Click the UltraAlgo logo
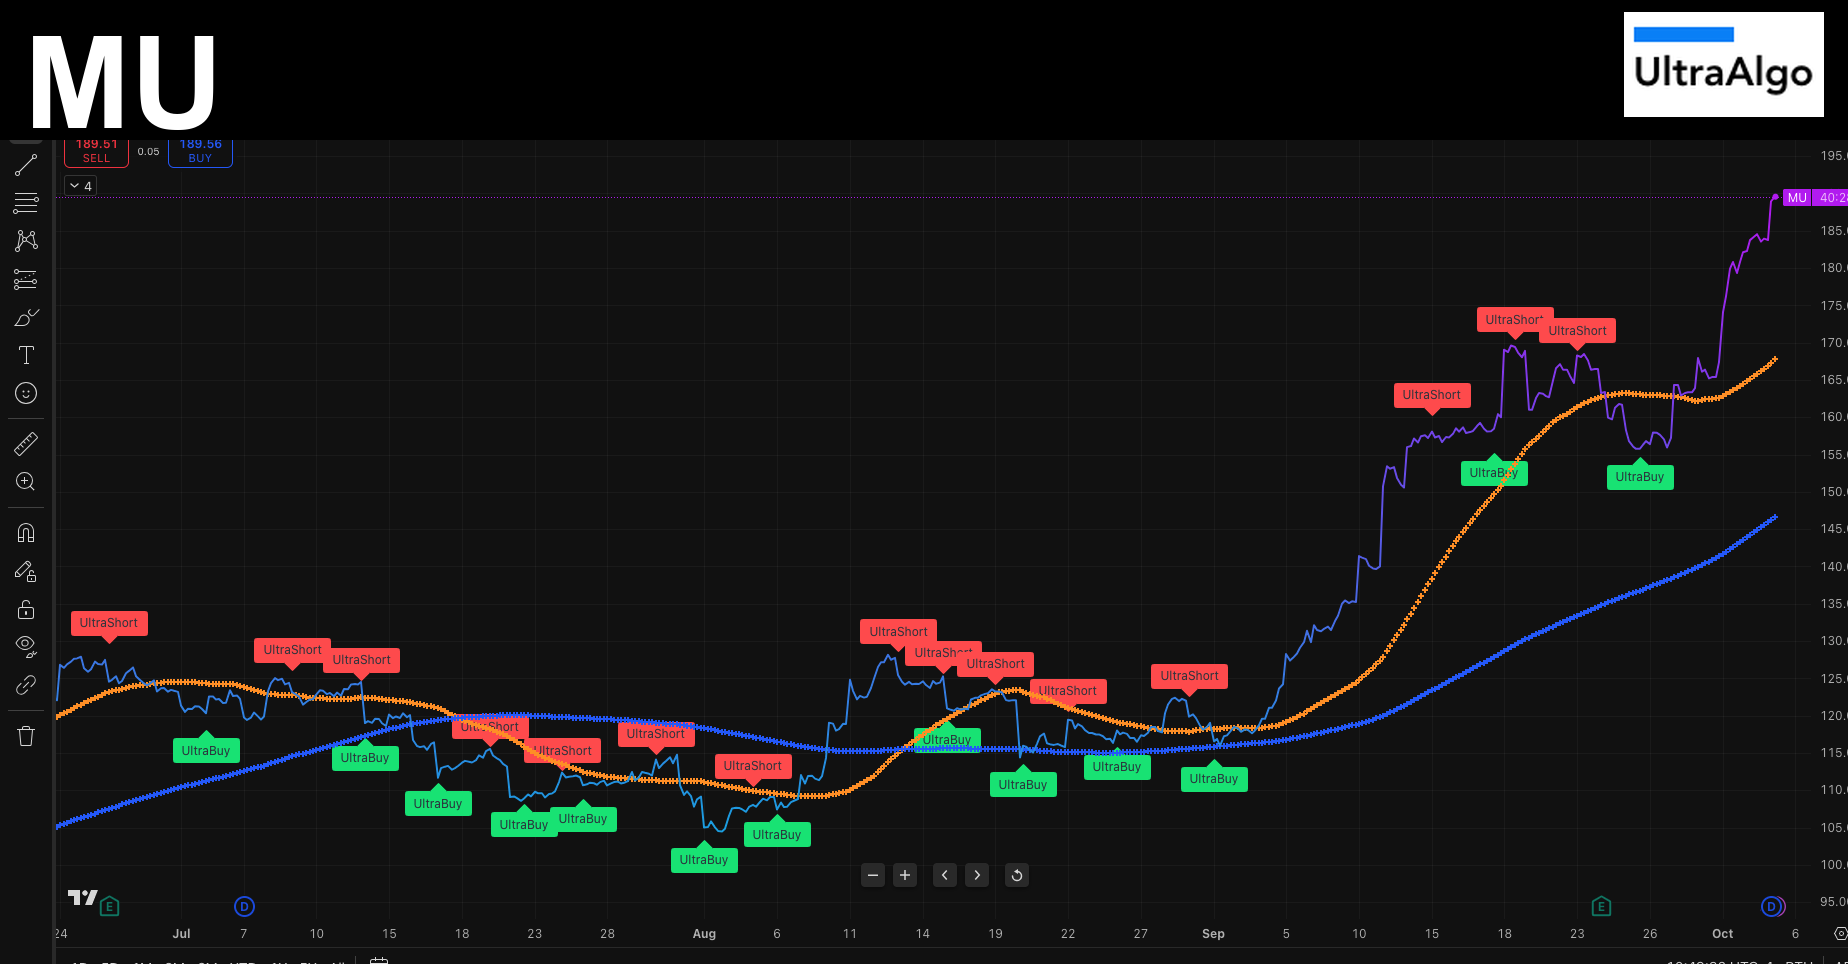 click(x=1723, y=64)
